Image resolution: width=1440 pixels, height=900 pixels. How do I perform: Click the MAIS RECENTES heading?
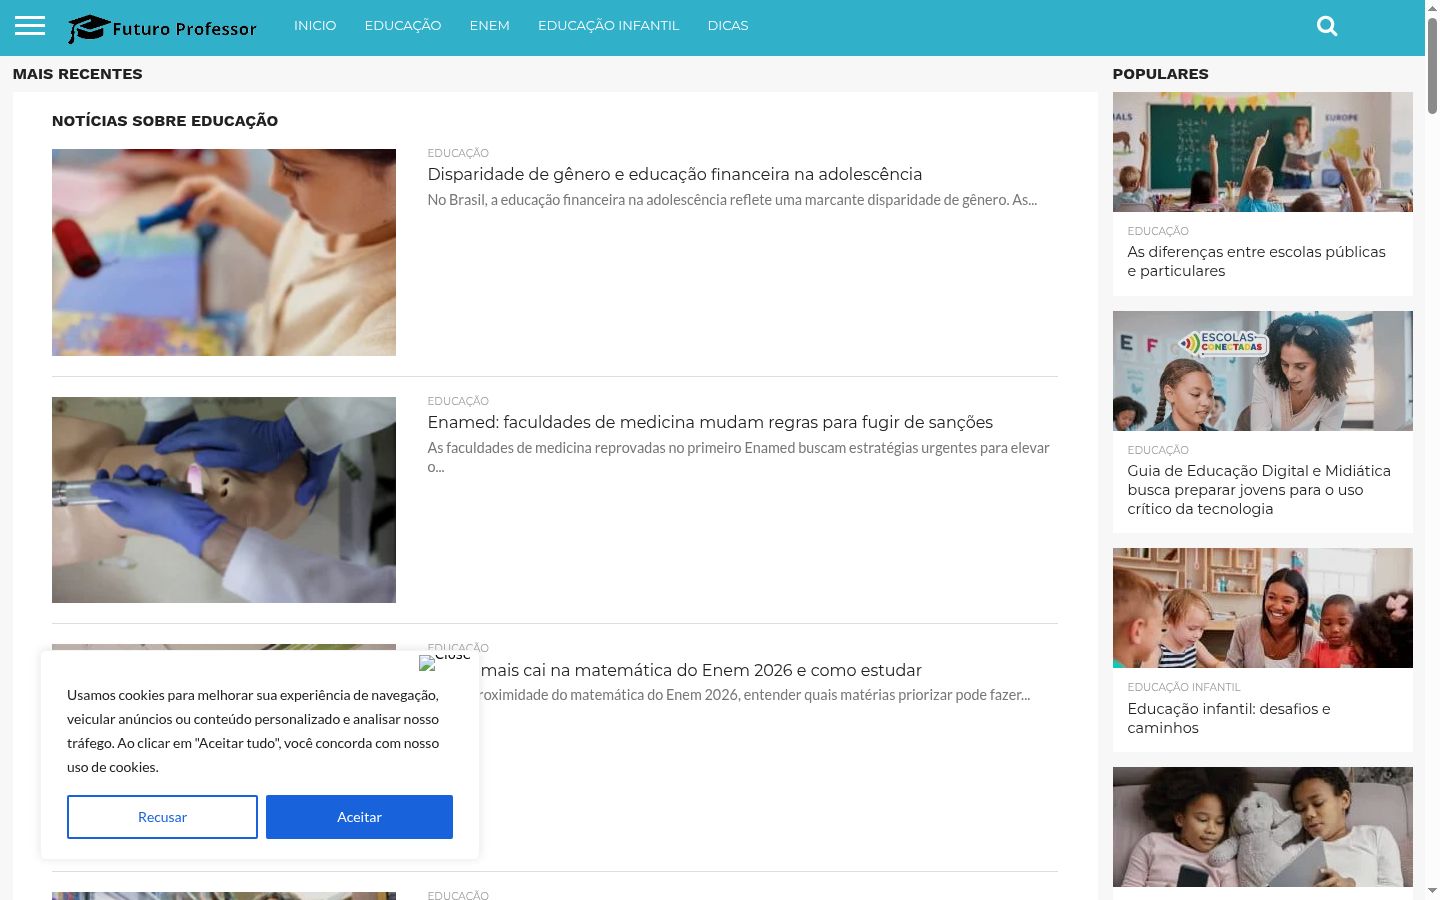pyautogui.click(x=77, y=74)
